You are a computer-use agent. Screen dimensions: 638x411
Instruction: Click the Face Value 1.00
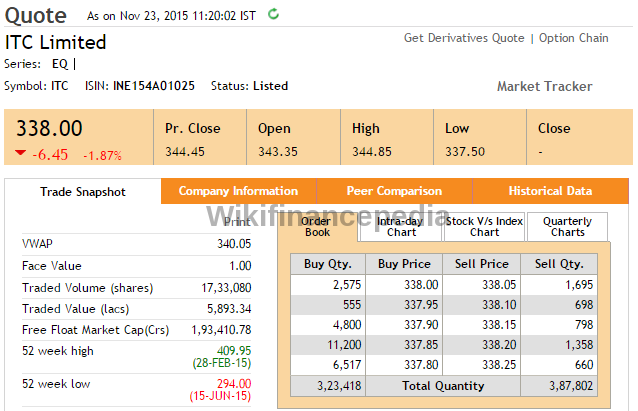coord(240,266)
